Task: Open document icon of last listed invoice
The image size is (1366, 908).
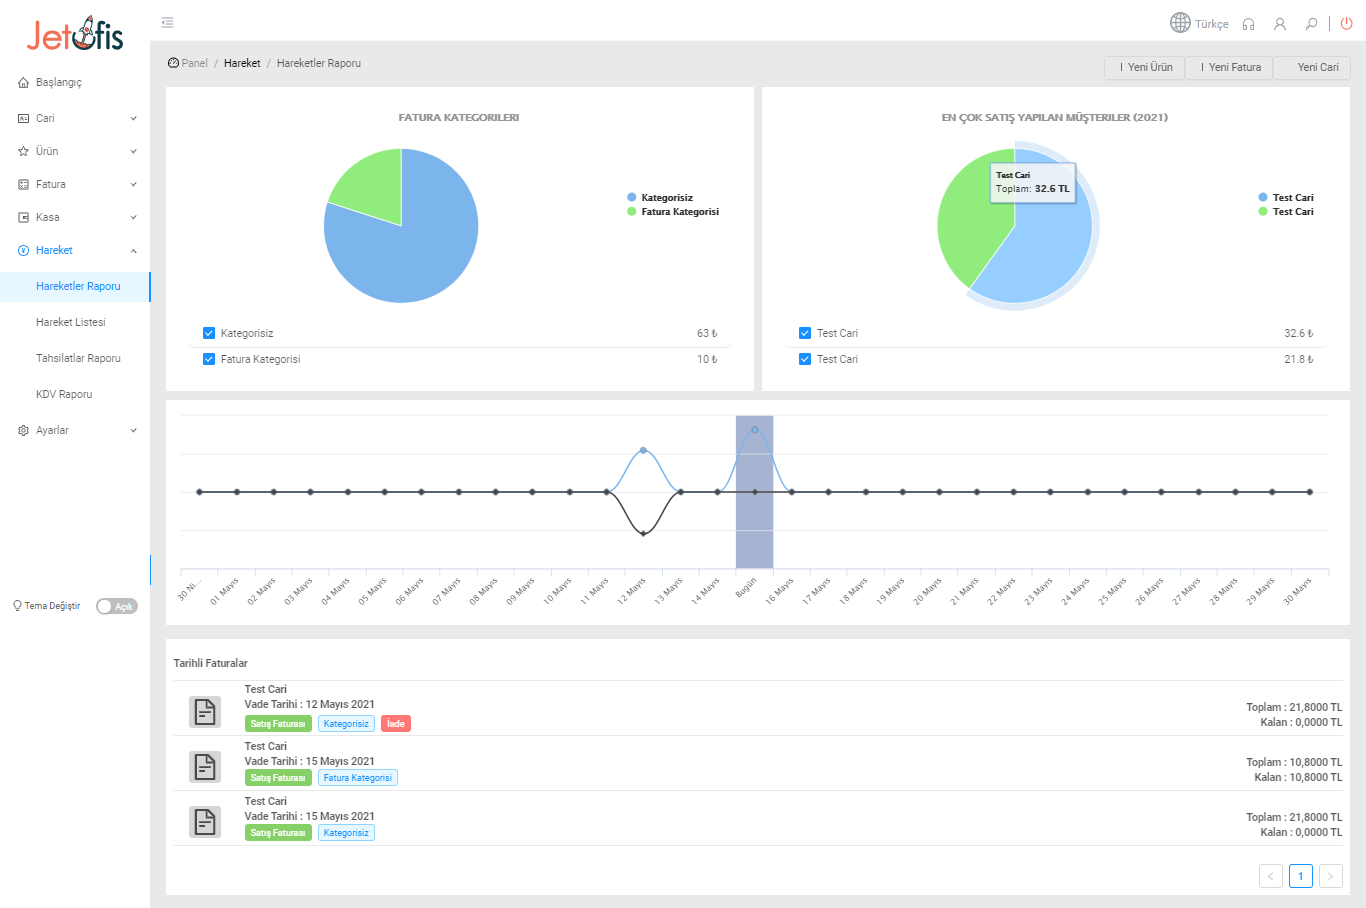Action: [205, 821]
